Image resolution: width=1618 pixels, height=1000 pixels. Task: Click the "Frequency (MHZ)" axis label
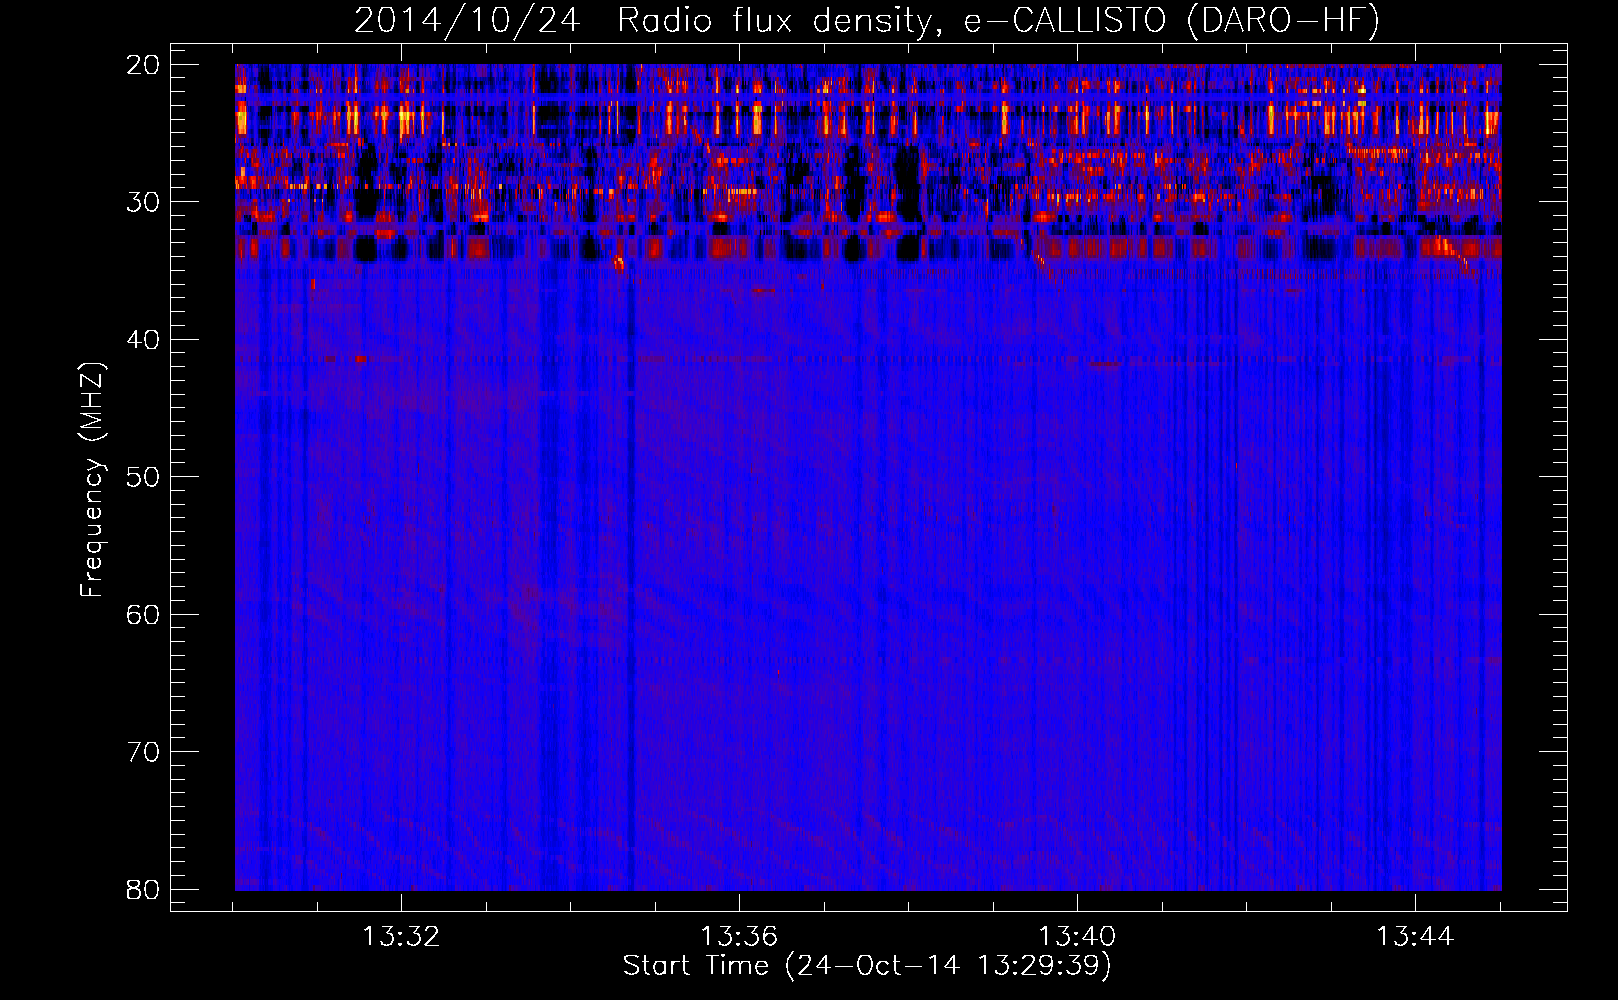pos(92,480)
